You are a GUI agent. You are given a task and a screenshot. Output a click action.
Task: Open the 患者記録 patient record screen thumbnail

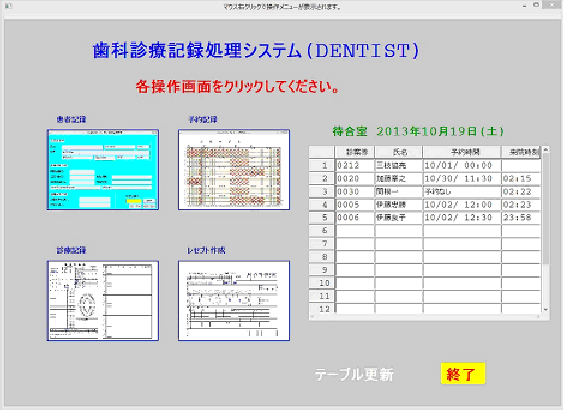click(103, 169)
